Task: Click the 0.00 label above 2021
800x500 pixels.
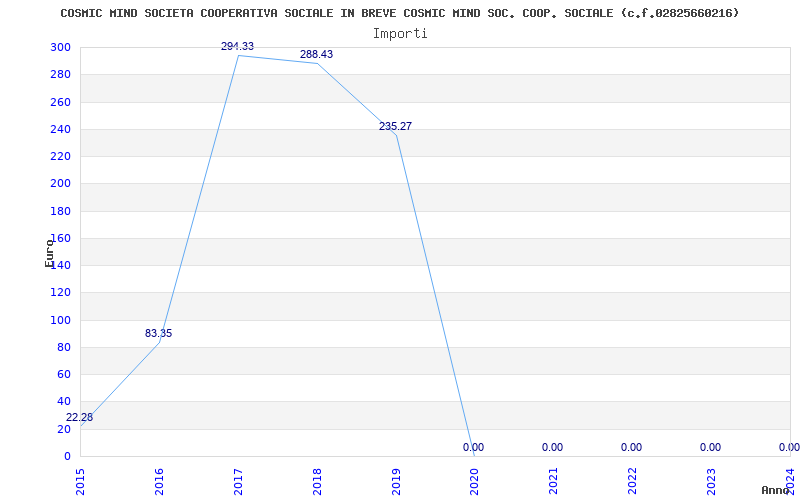Action: (x=553, y=447)
